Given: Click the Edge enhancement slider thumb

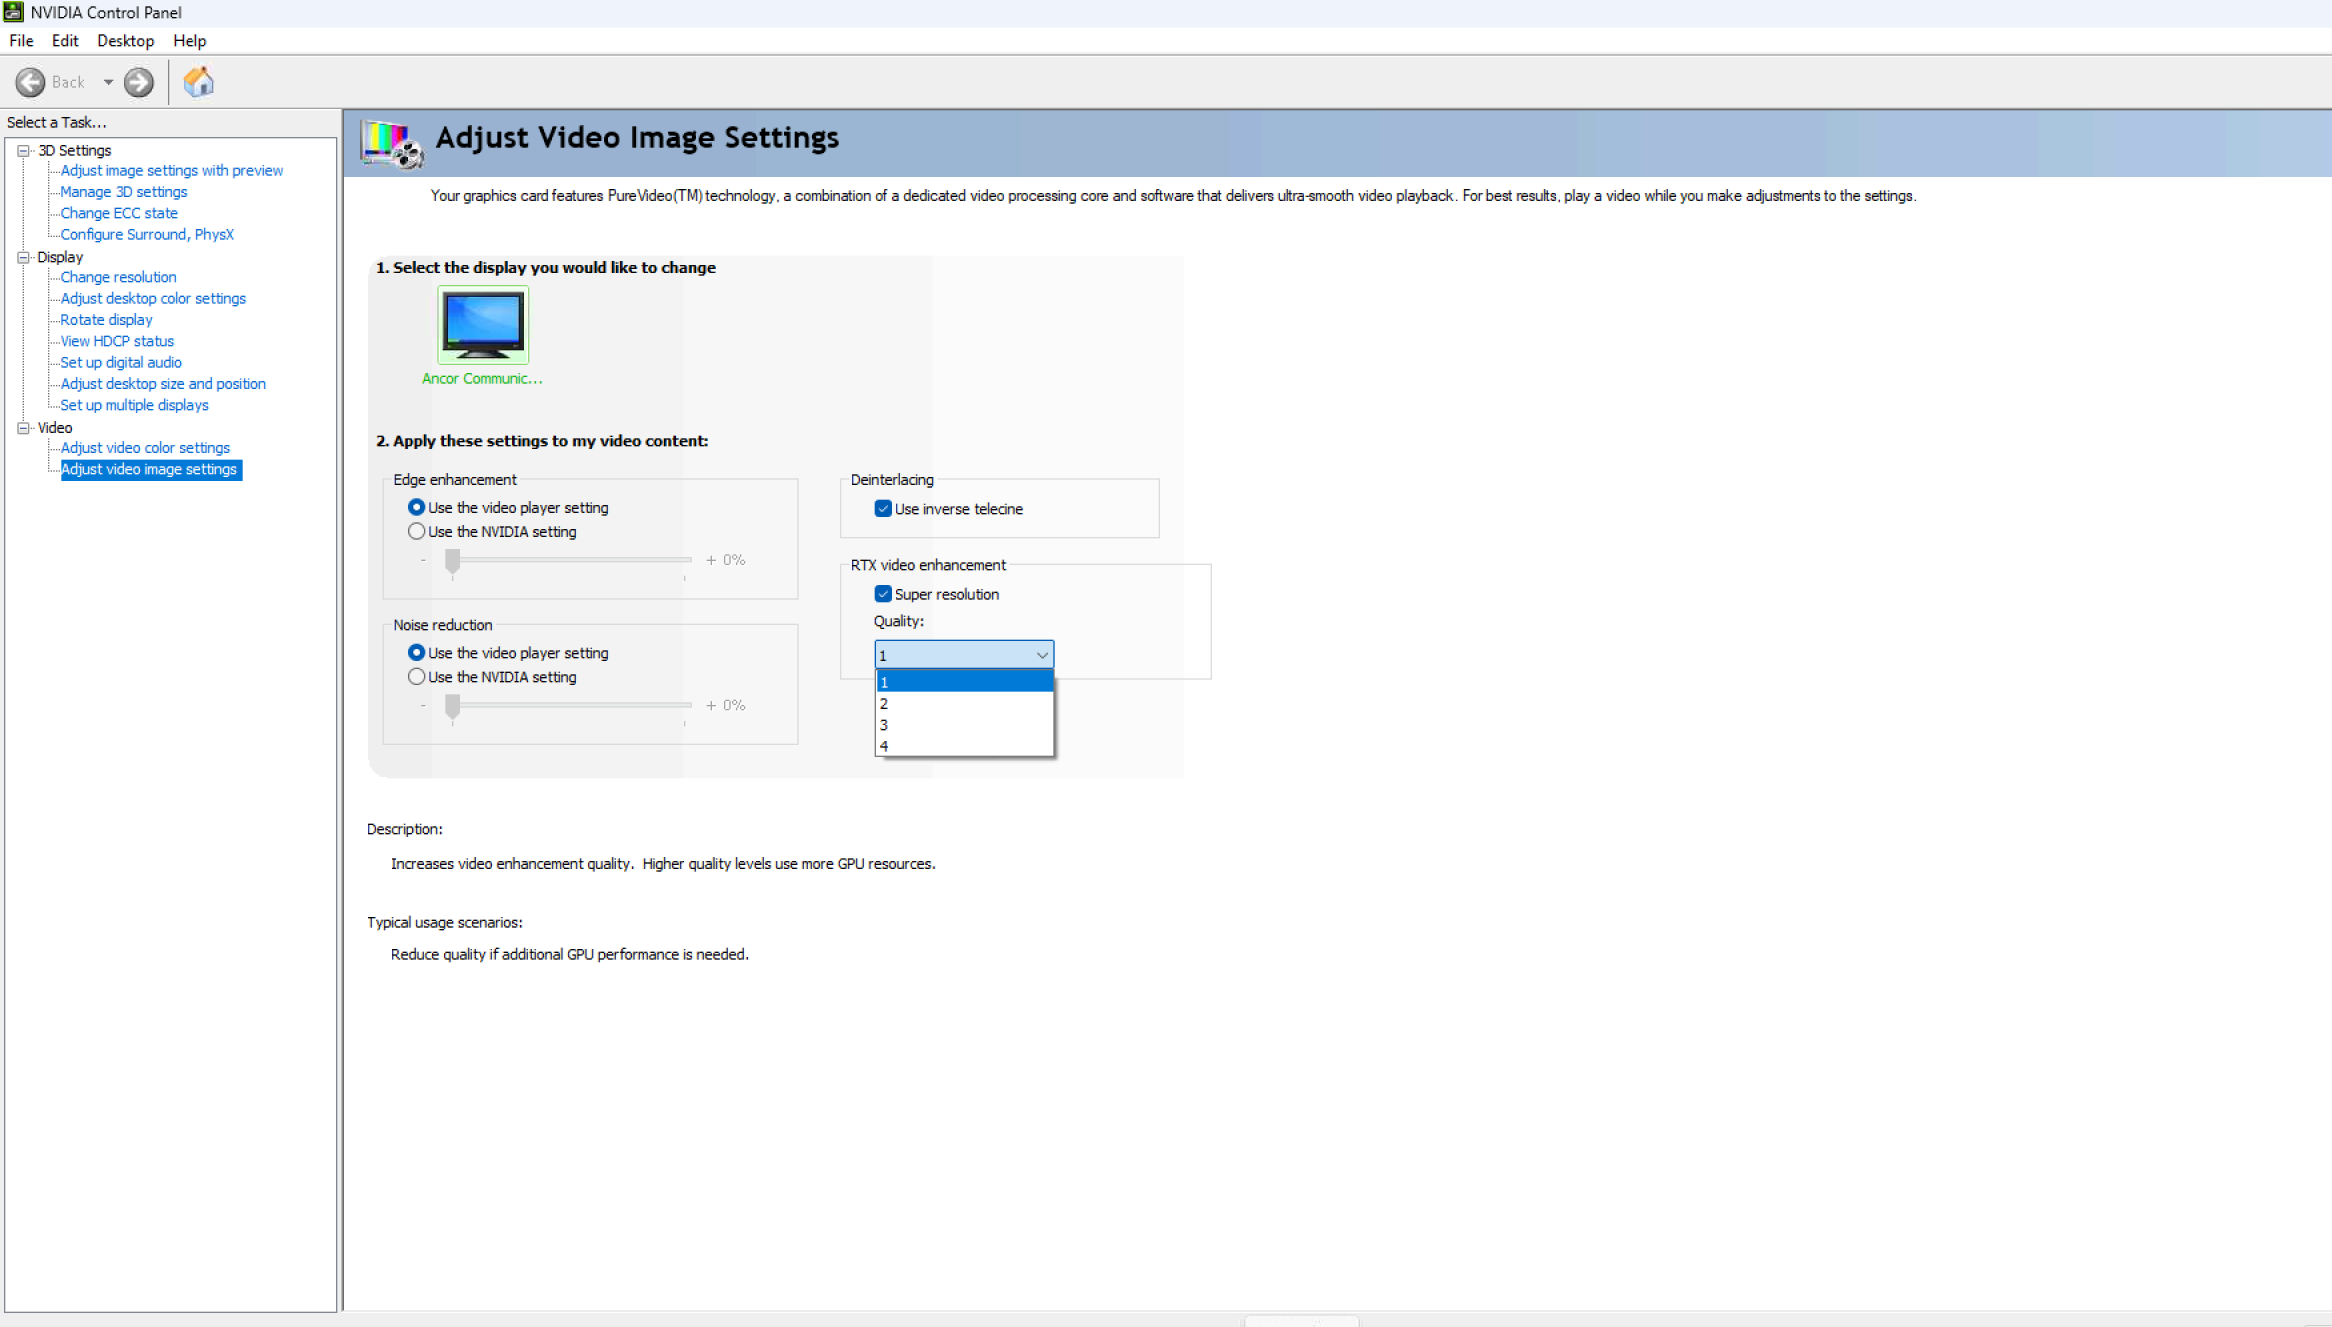Looking at the screenshot, I should pos(453,561).
